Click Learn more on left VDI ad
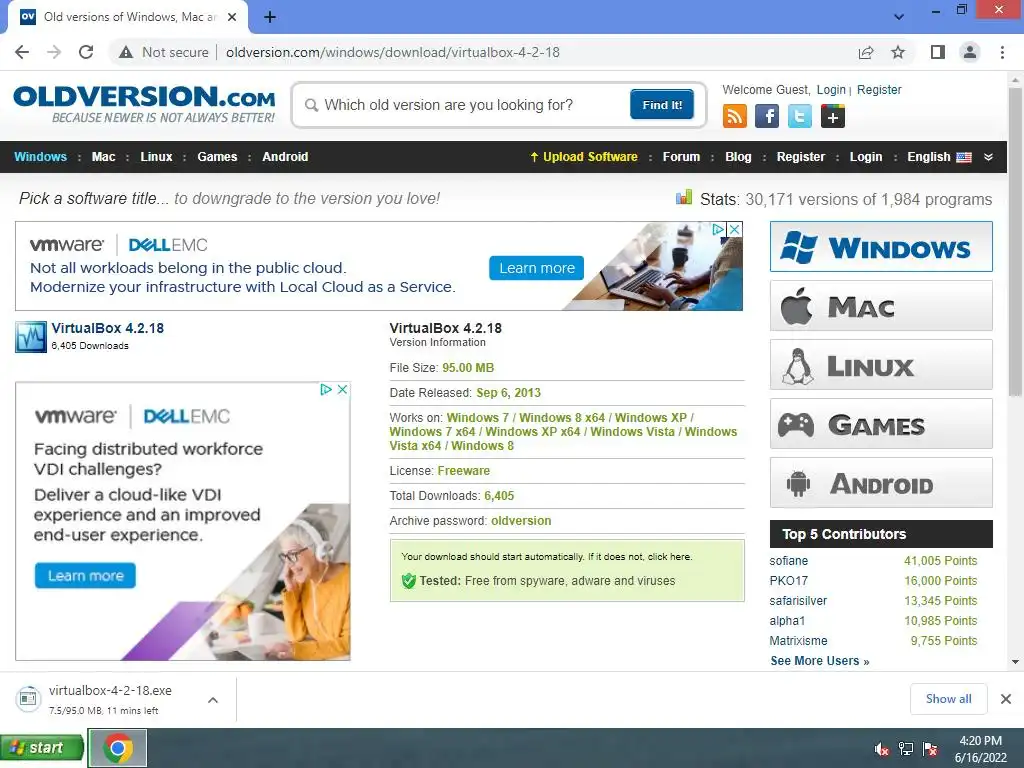 tap(86, 575)
